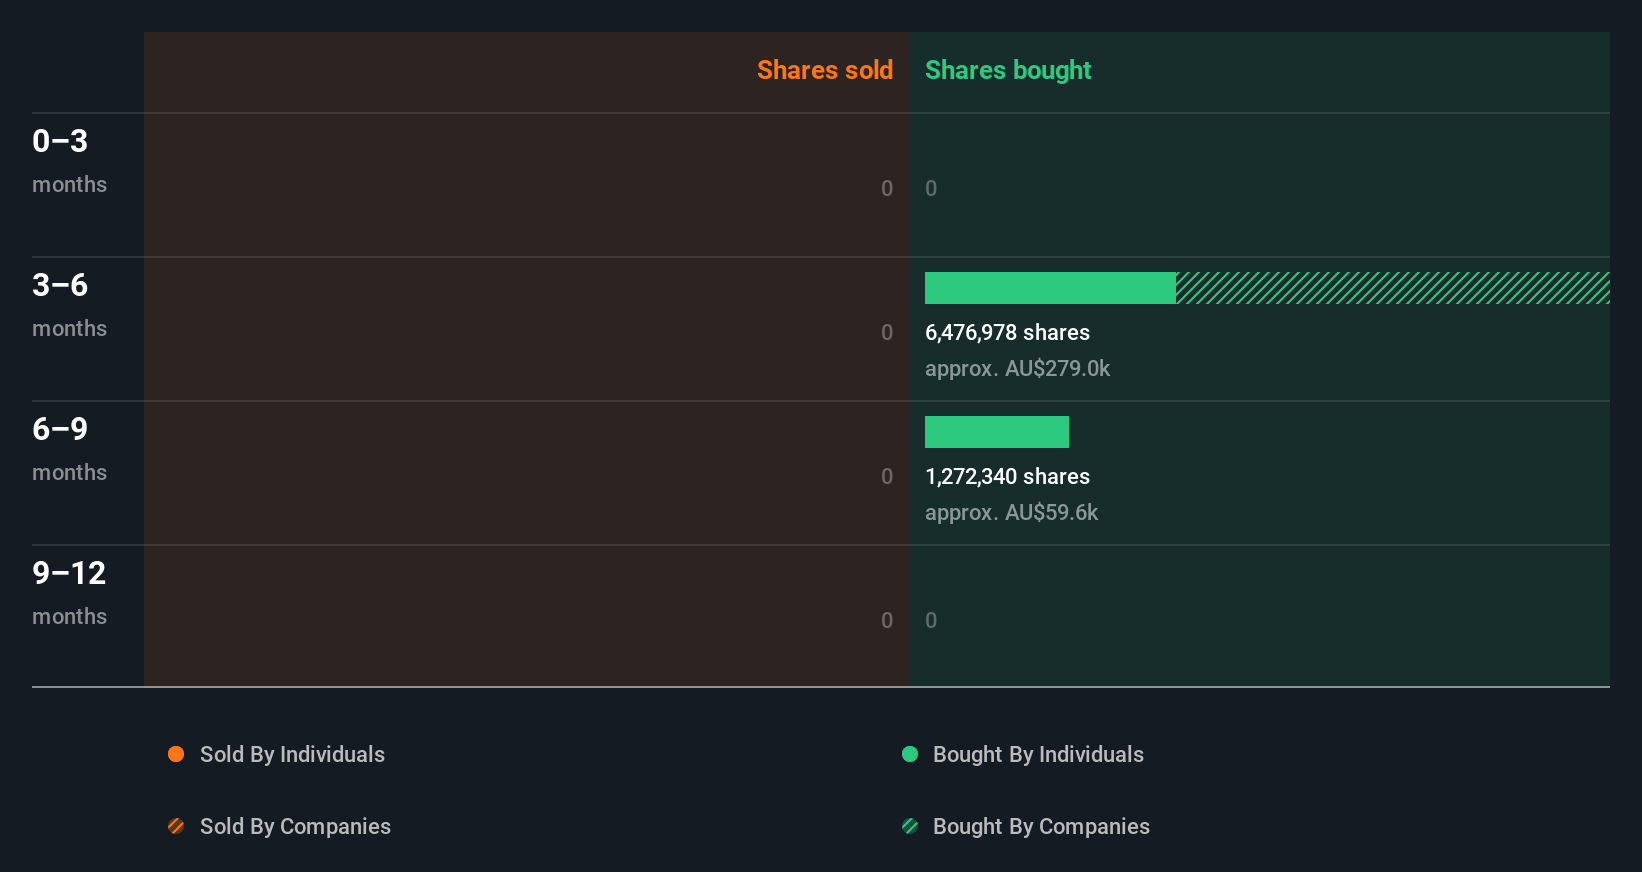Screen dimensions: 1642x872
Task: Select the 9–12 months row label
Action: 69,593
